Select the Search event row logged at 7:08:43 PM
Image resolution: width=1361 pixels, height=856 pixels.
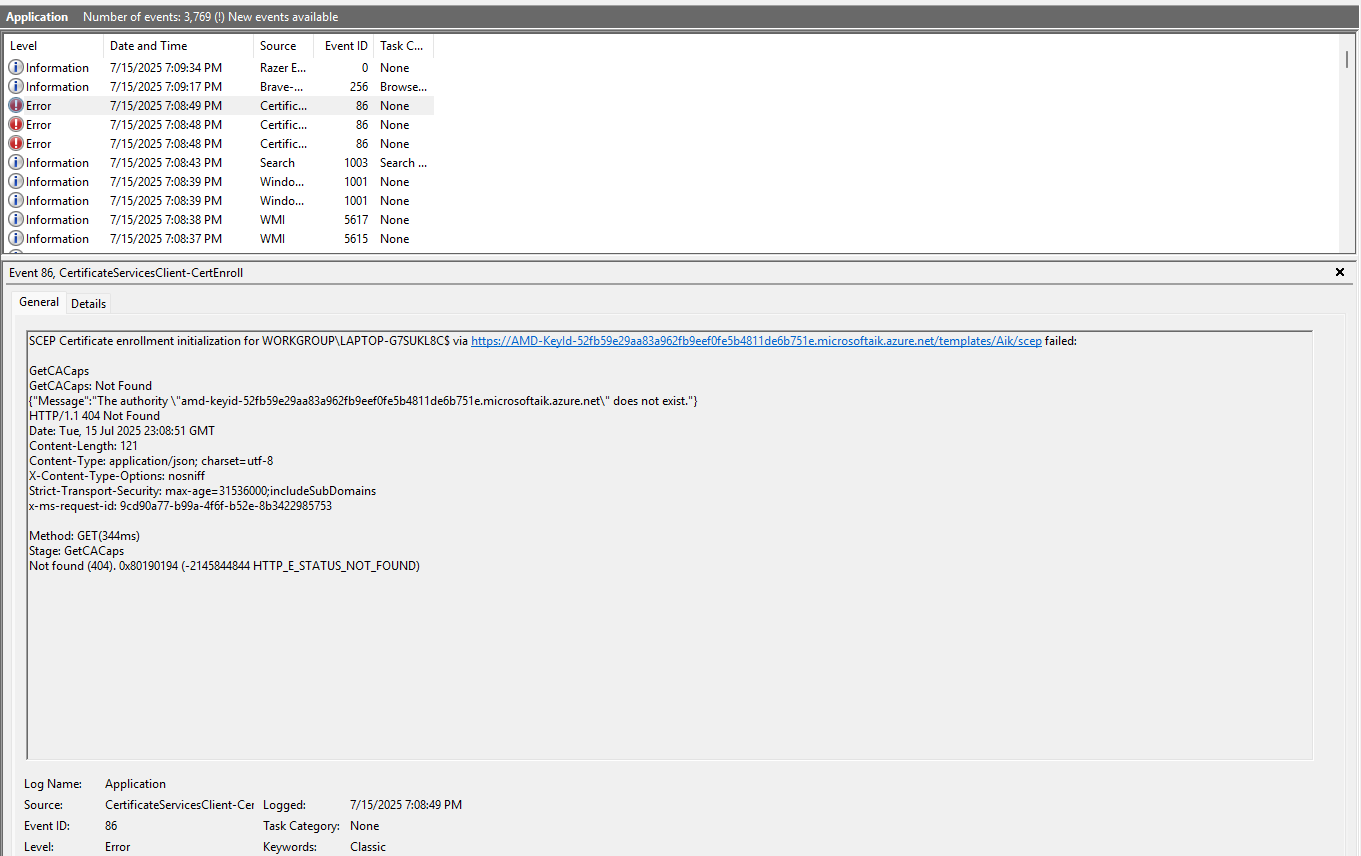(x=200, y=162)
